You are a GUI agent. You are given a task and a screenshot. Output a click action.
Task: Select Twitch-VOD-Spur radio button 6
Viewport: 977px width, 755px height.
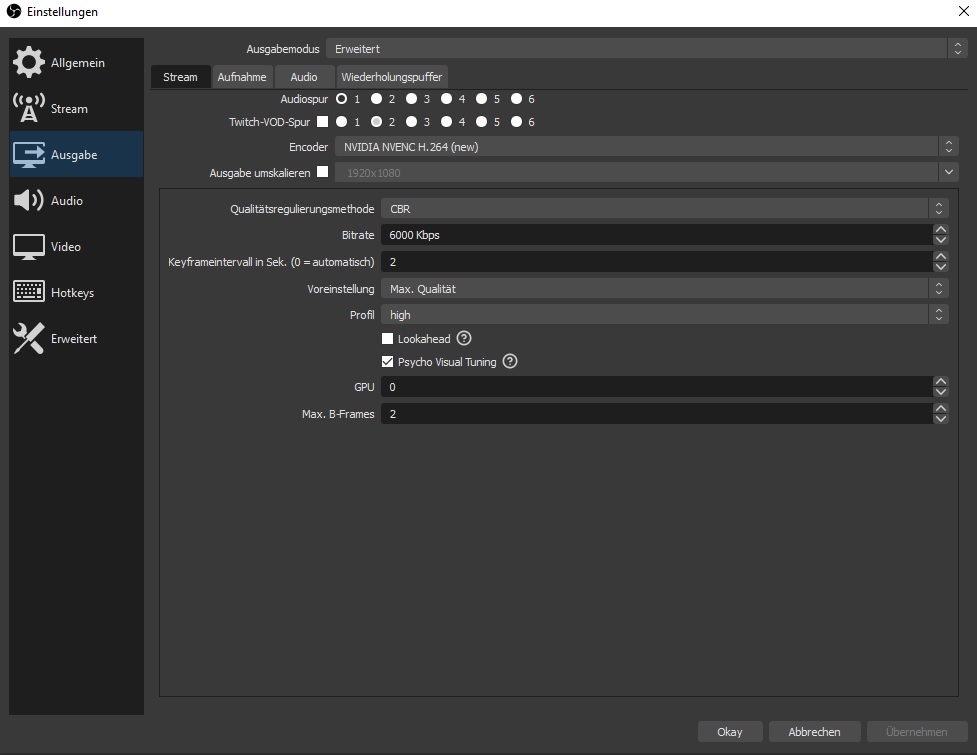pyautogui.click(x=516, y=121)
